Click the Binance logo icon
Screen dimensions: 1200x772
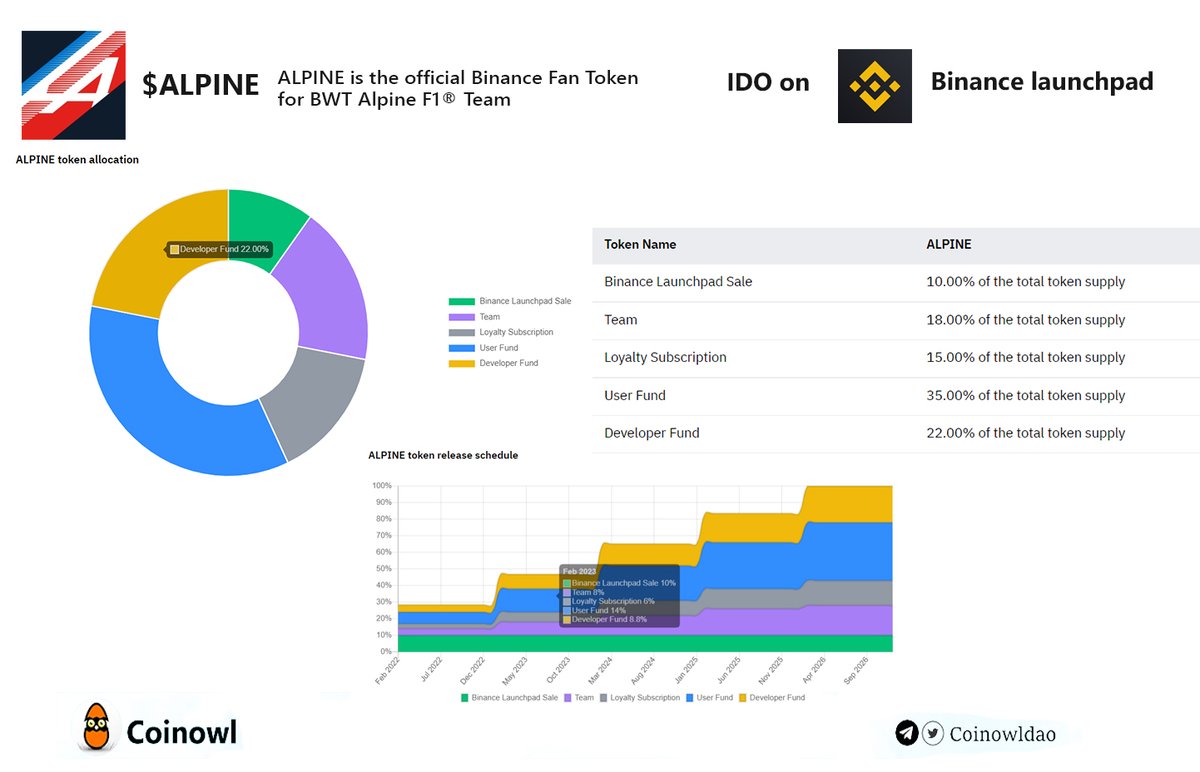(875, 86)
